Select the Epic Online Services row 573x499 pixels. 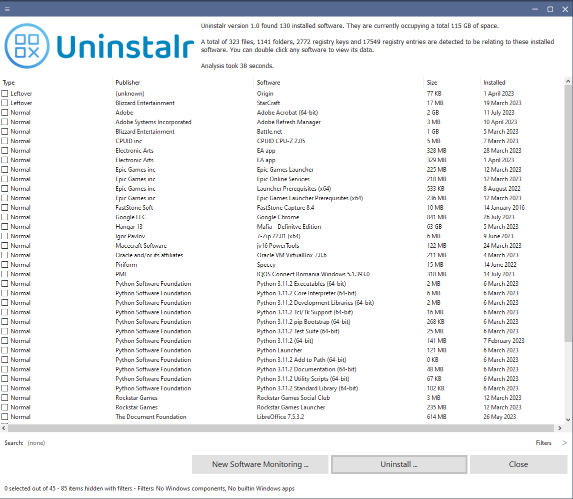click(283, 179)
